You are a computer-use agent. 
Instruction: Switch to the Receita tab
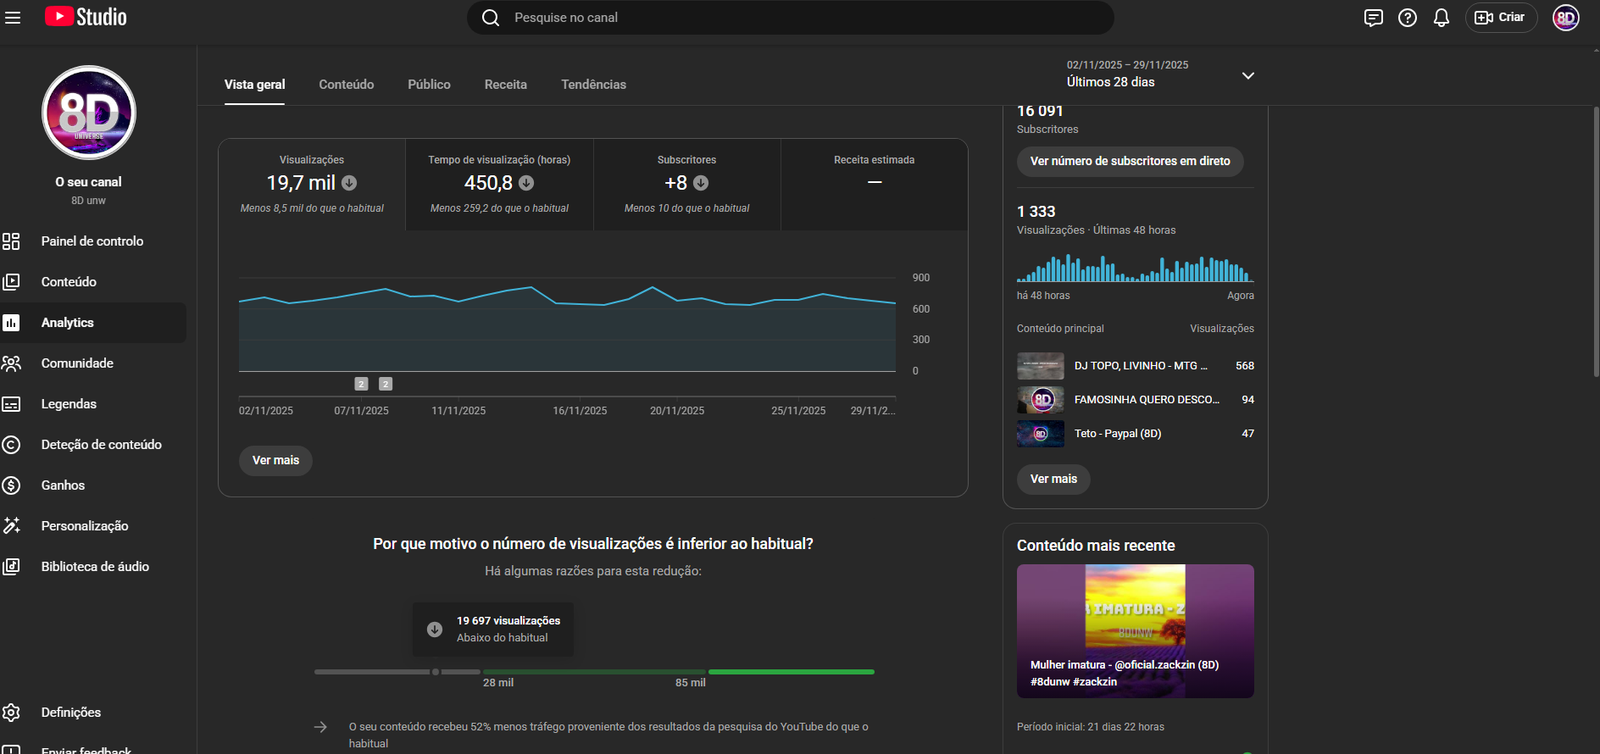pos(505,85)
